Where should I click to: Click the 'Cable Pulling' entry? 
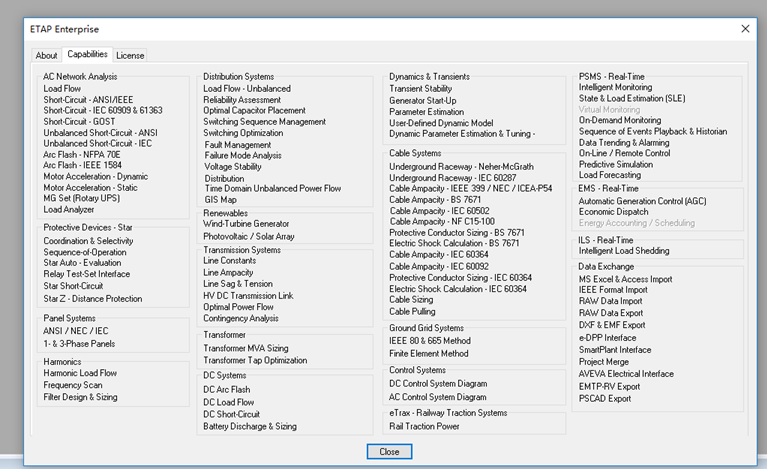(412, 311)
